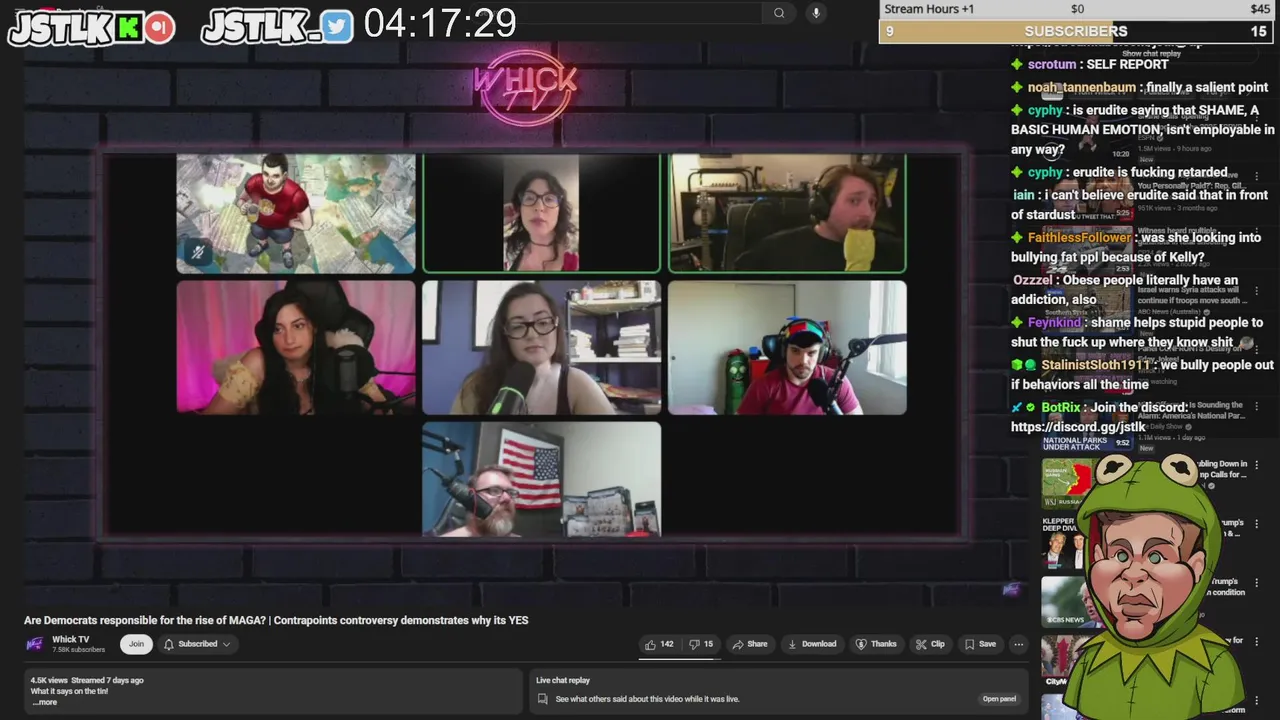Click the 'Live chat replay' heading
This screenshot has height=720, width=1280.
pyautogui.click(x=563, y=680)
